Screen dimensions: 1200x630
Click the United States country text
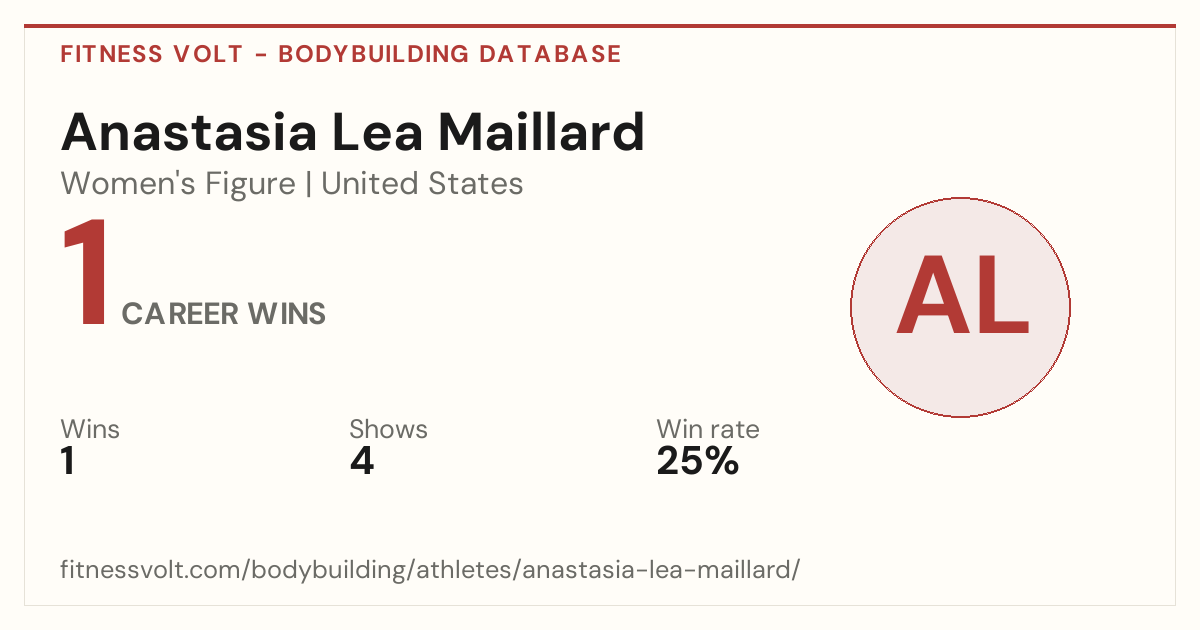(x=422, y=184)
